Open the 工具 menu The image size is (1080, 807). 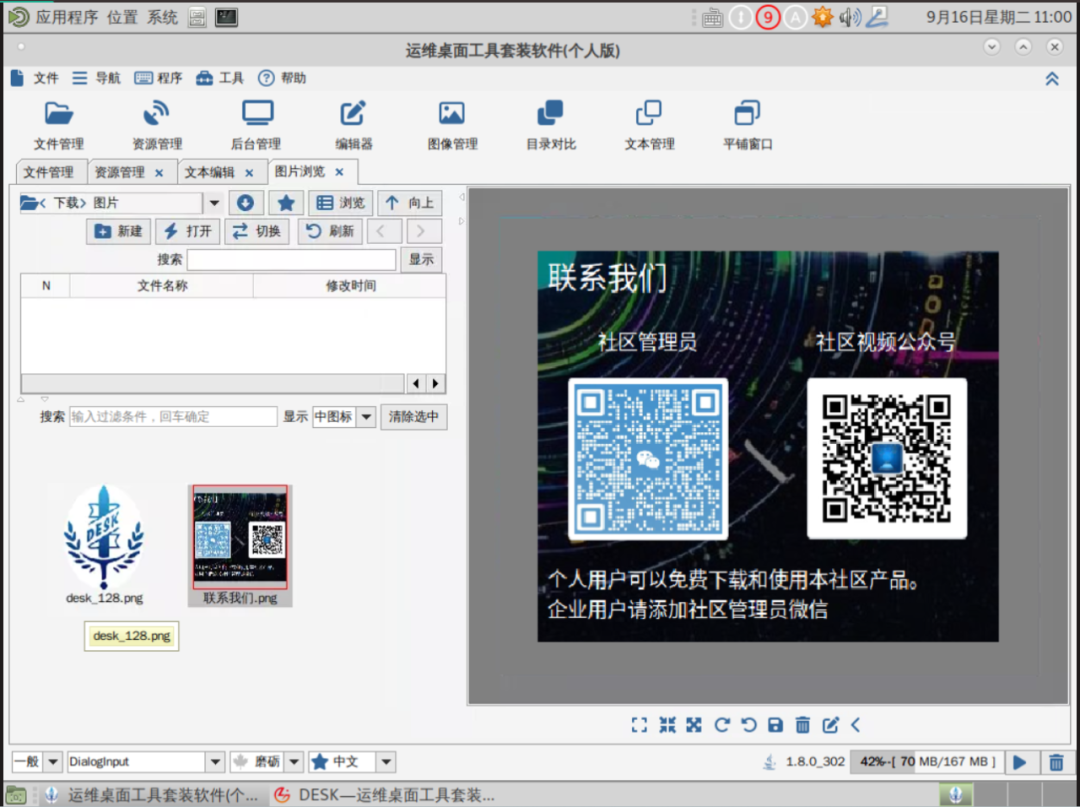click(x=220, y=78)
